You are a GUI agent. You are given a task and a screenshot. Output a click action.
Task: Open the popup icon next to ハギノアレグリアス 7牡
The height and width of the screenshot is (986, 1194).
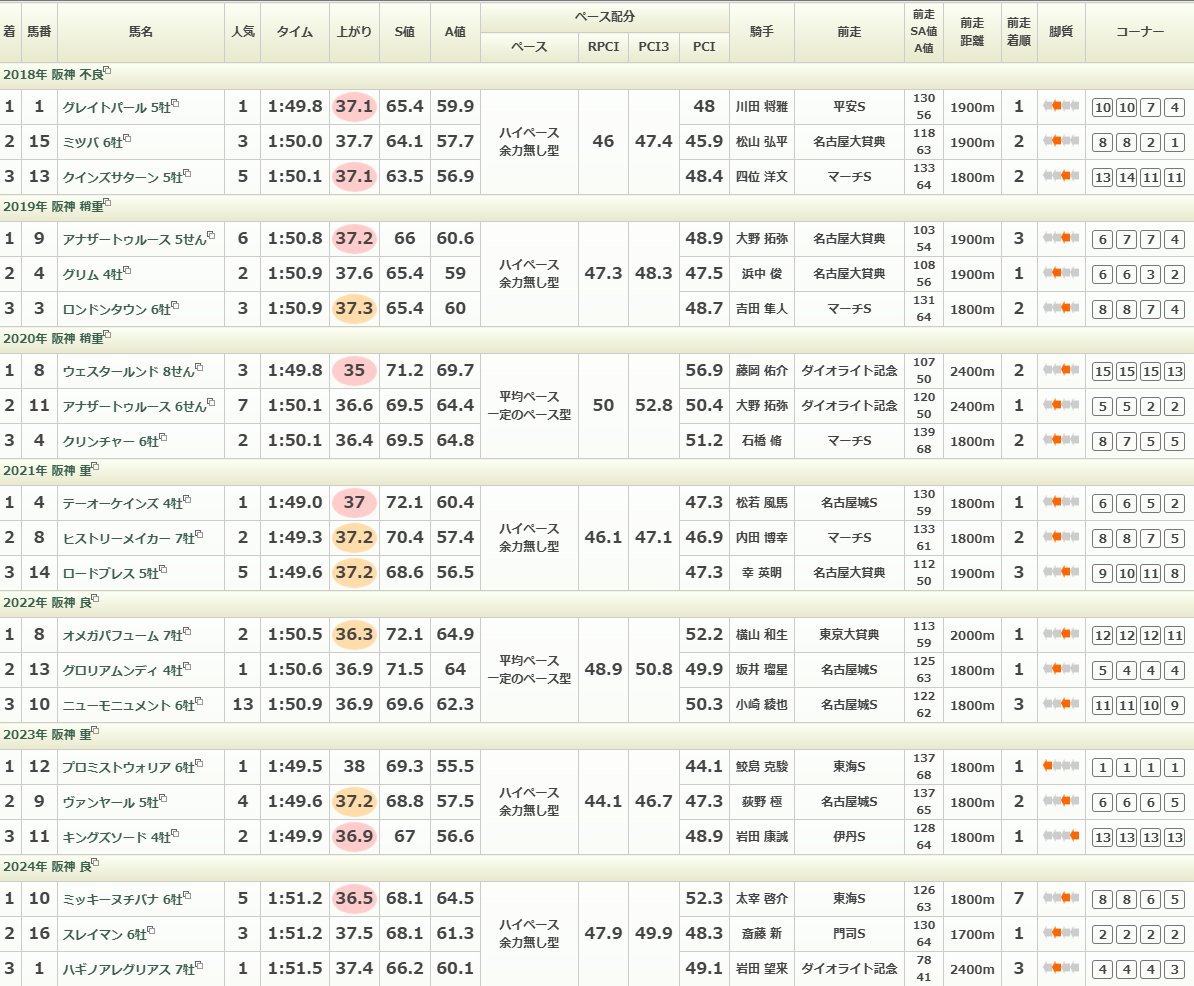pyautogui.click(x=200, y=965)
